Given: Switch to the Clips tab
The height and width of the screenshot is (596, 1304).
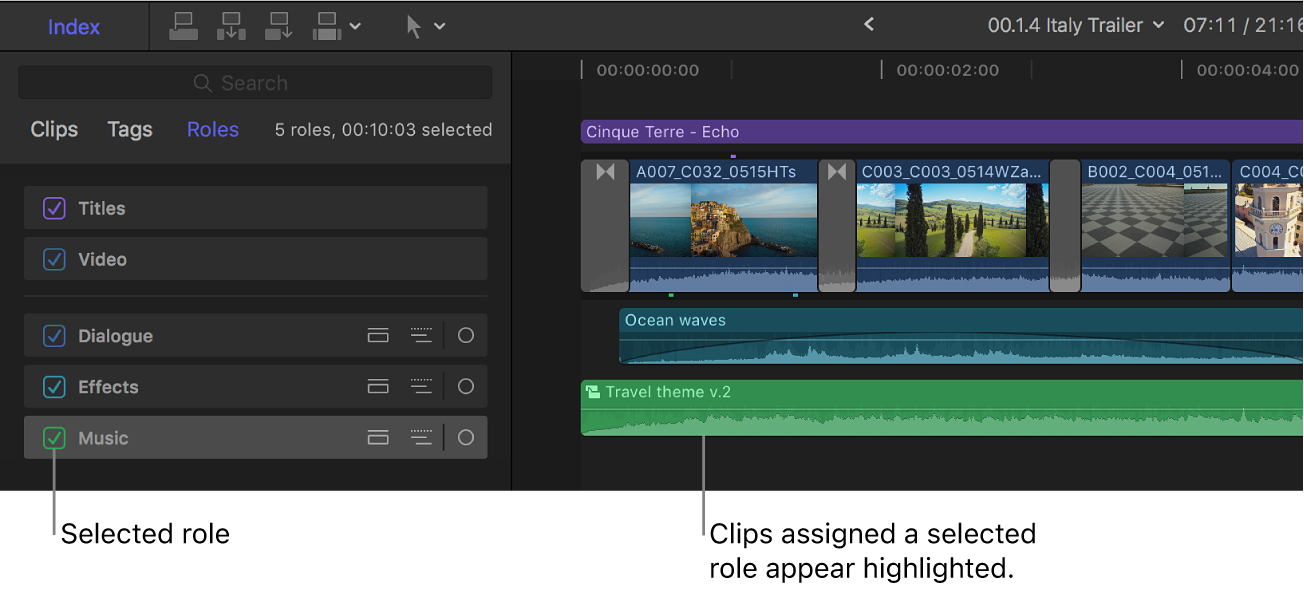Looking at the screenshot, I should [53, 129].
